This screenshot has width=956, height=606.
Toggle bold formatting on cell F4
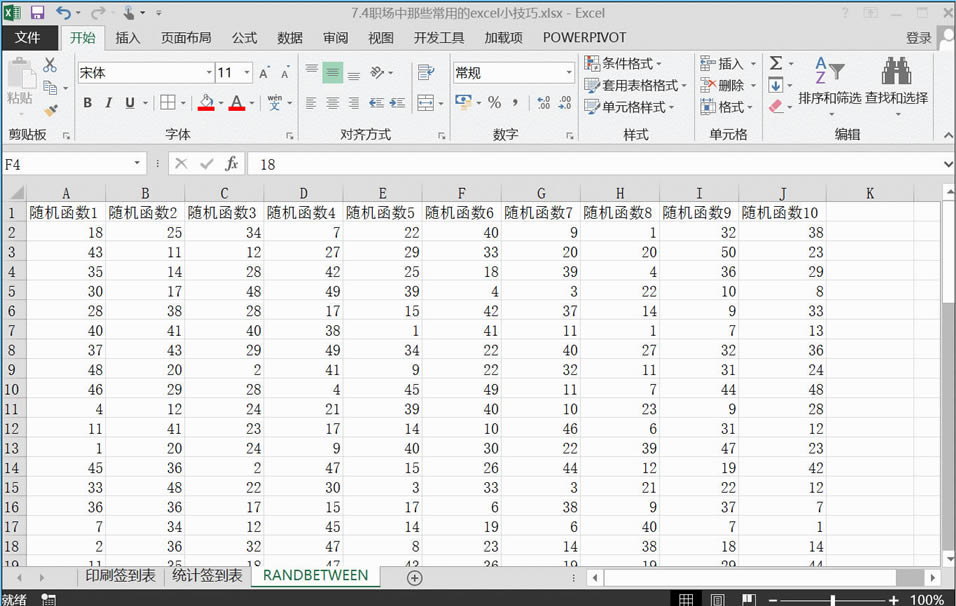(86, 103)
